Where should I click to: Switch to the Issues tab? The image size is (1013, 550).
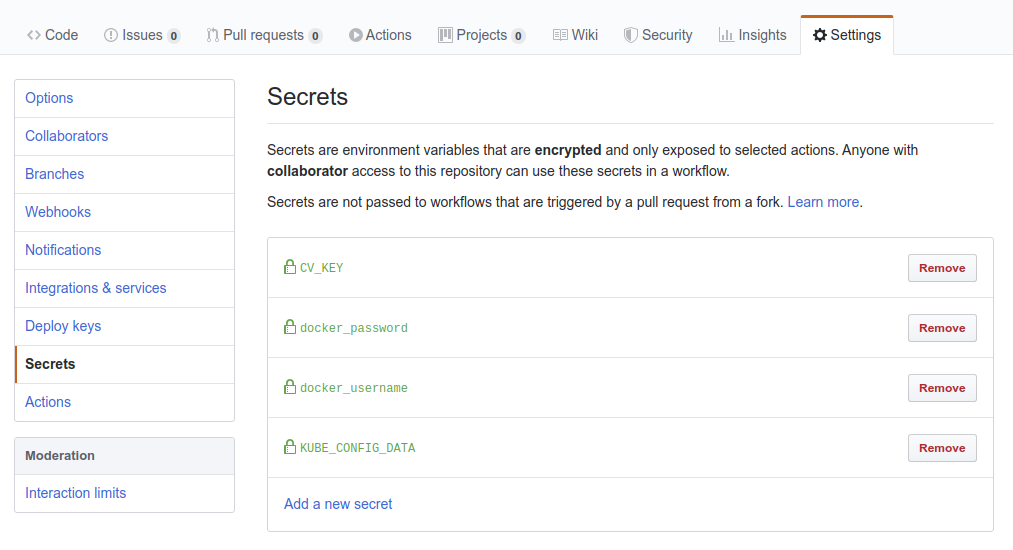[141, 35]
